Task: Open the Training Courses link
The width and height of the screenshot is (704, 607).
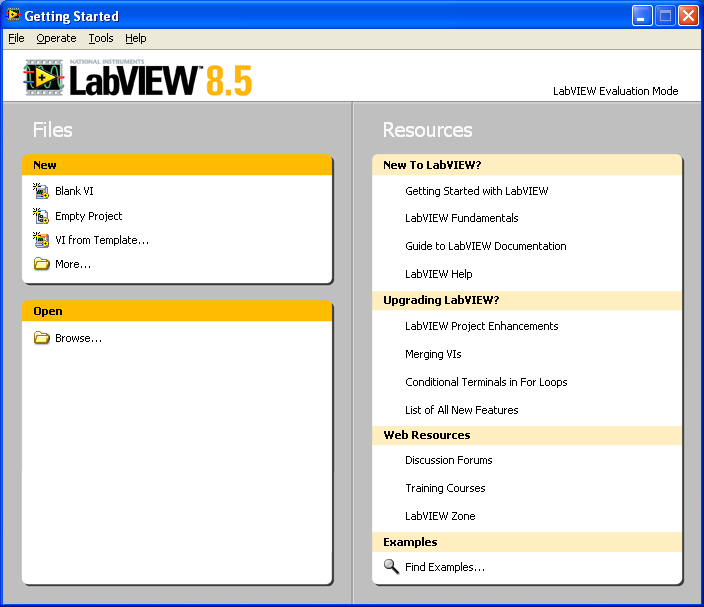Action: click(x=445, y=488)
